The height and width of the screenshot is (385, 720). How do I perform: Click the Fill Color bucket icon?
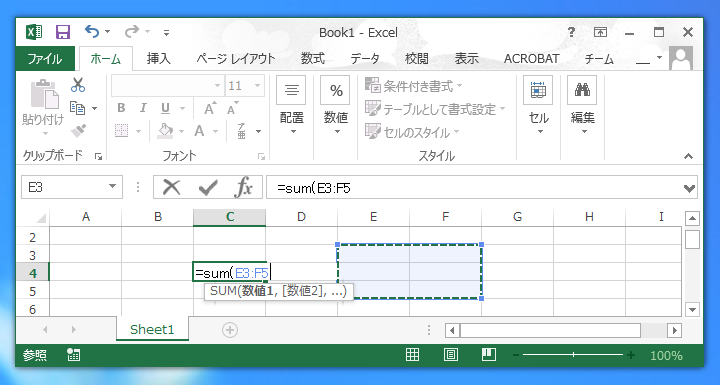(165, 131)
